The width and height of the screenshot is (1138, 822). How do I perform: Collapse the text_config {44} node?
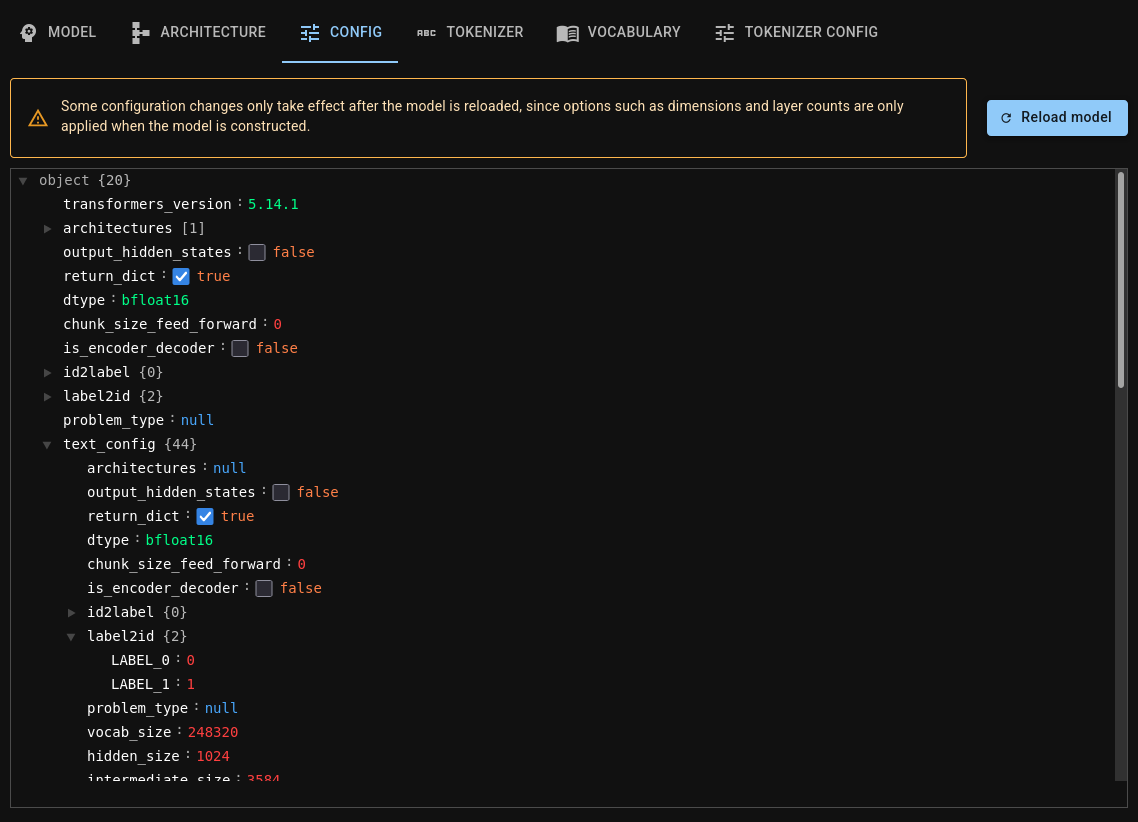[x=47, y=445]
